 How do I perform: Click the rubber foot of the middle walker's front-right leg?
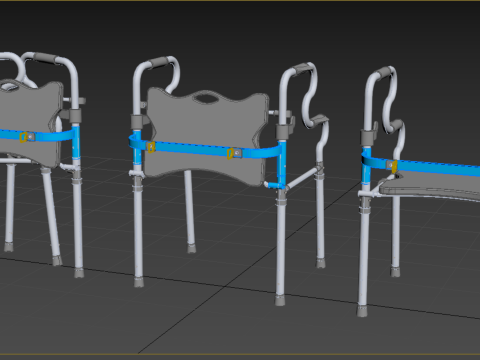point(280,300)
